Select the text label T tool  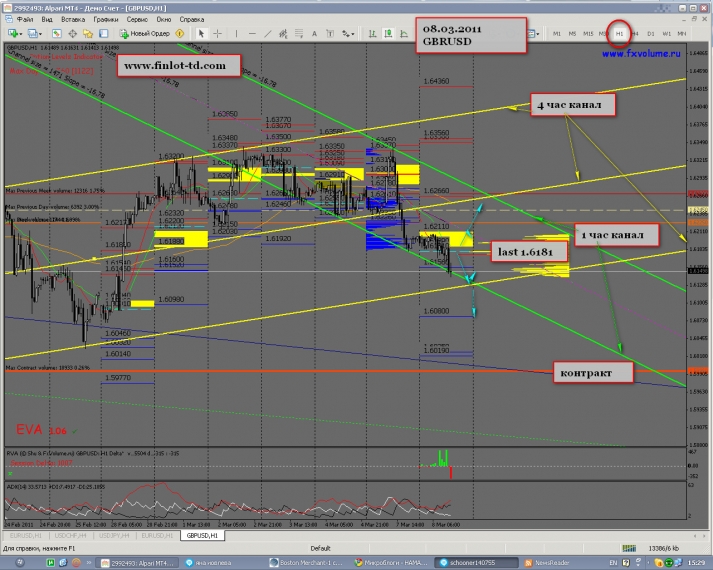[x=330, y=34]
